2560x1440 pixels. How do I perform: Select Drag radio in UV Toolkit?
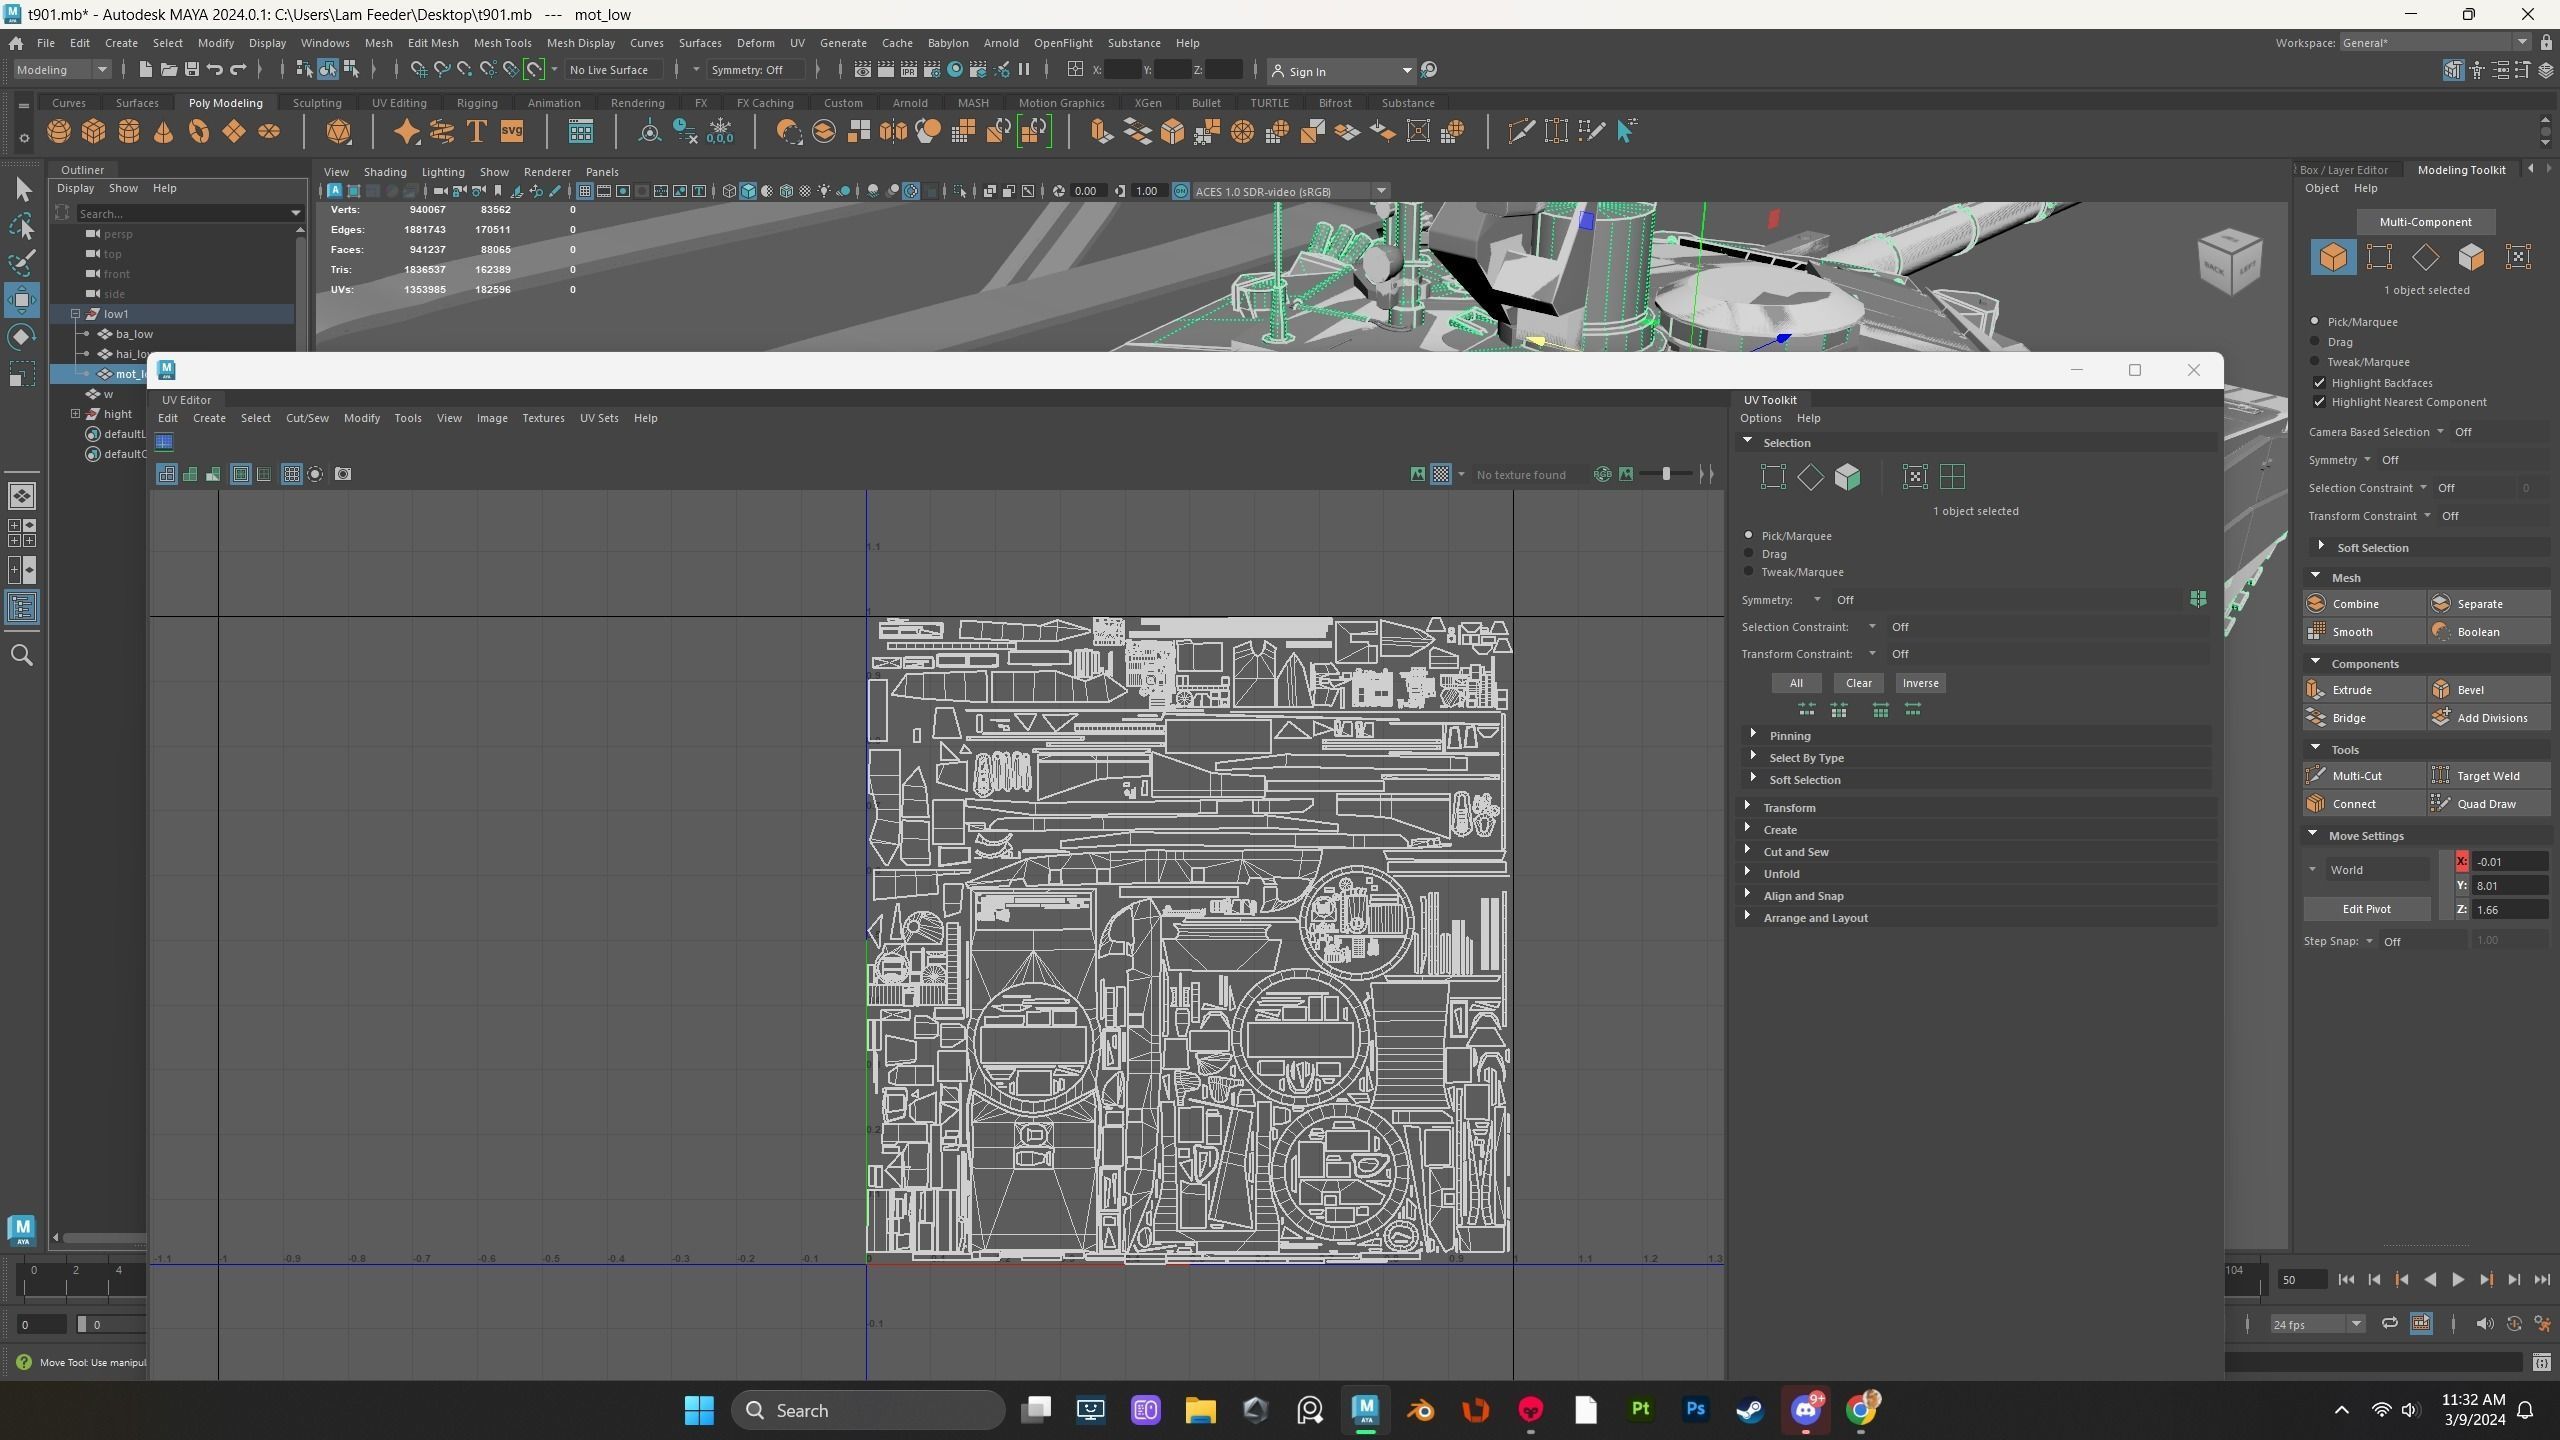coord(1749,553)
